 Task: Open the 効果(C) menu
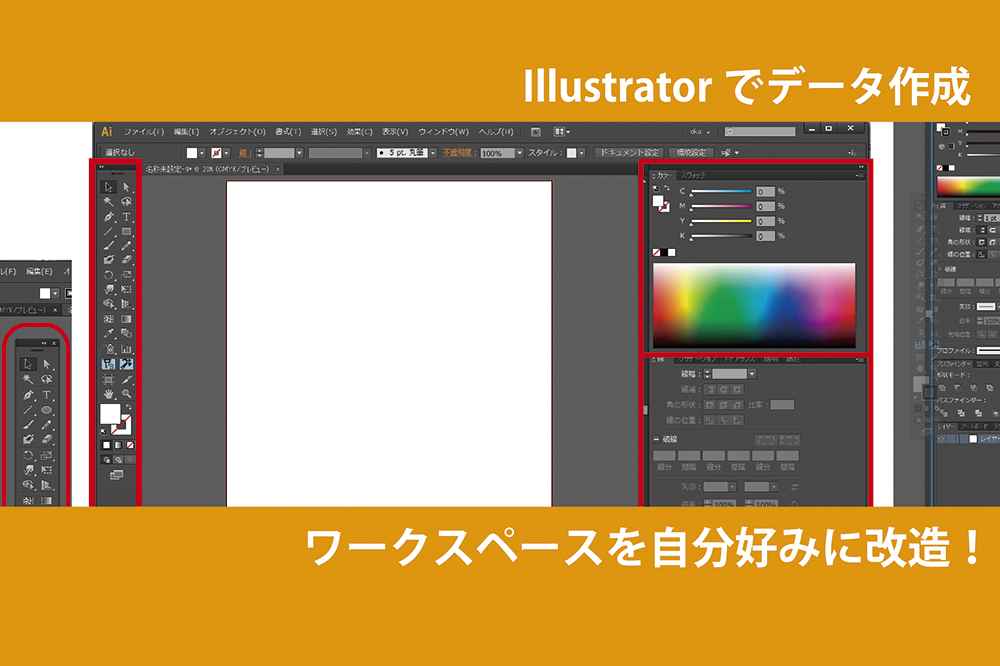tap(359, 132)
